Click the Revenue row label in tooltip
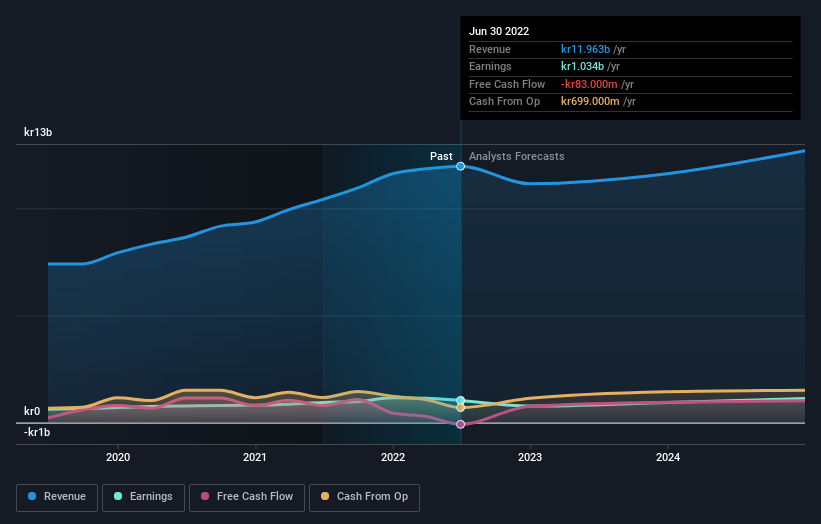The width and height of the screenshot is (821, 524). [490, 49]
